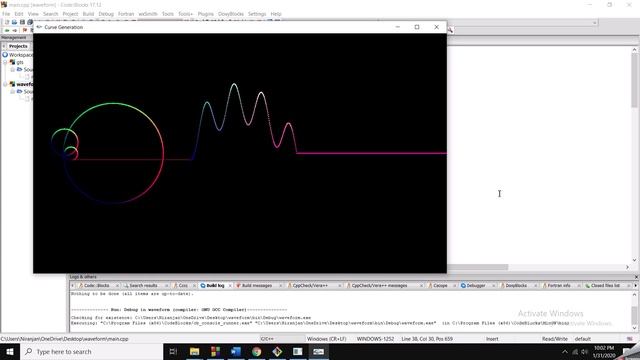This screenshot has height=360, width=640.
Task: Open the Fortran menu
Action: click(126, 14)
